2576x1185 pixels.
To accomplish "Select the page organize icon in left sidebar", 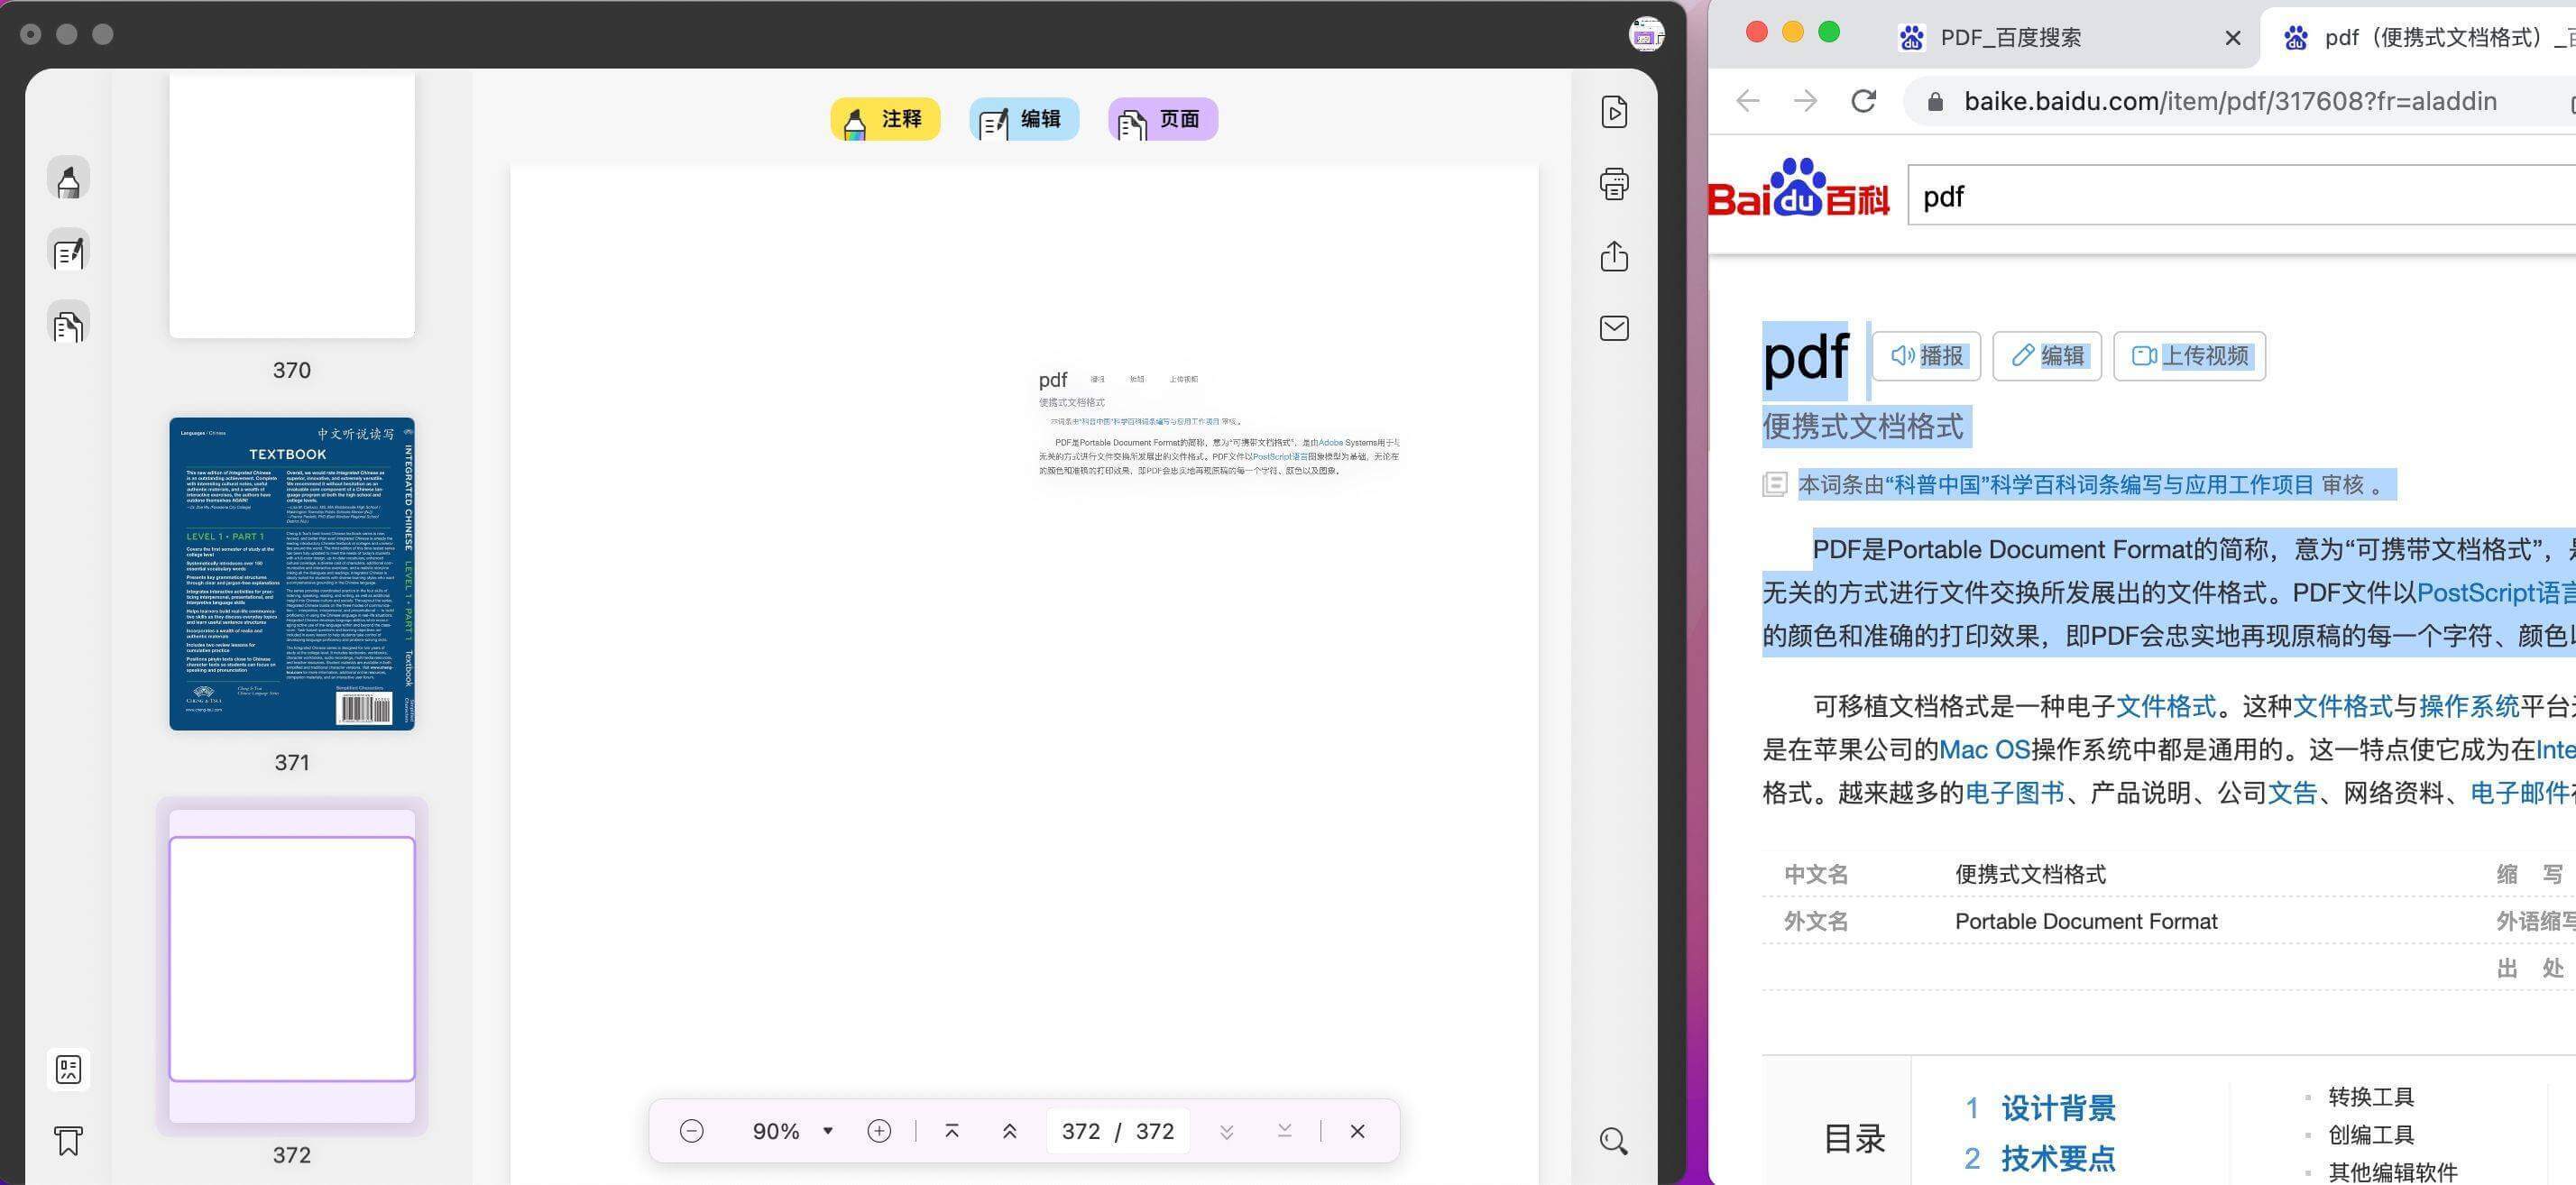I will point(68,324).
